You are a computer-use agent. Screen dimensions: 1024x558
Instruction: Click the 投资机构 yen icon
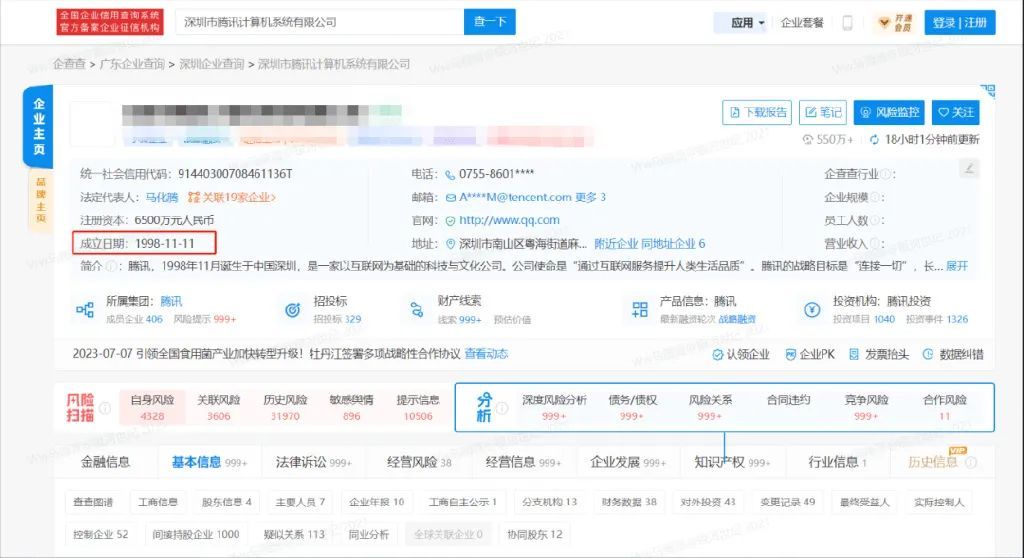click(x=812, y=310)
